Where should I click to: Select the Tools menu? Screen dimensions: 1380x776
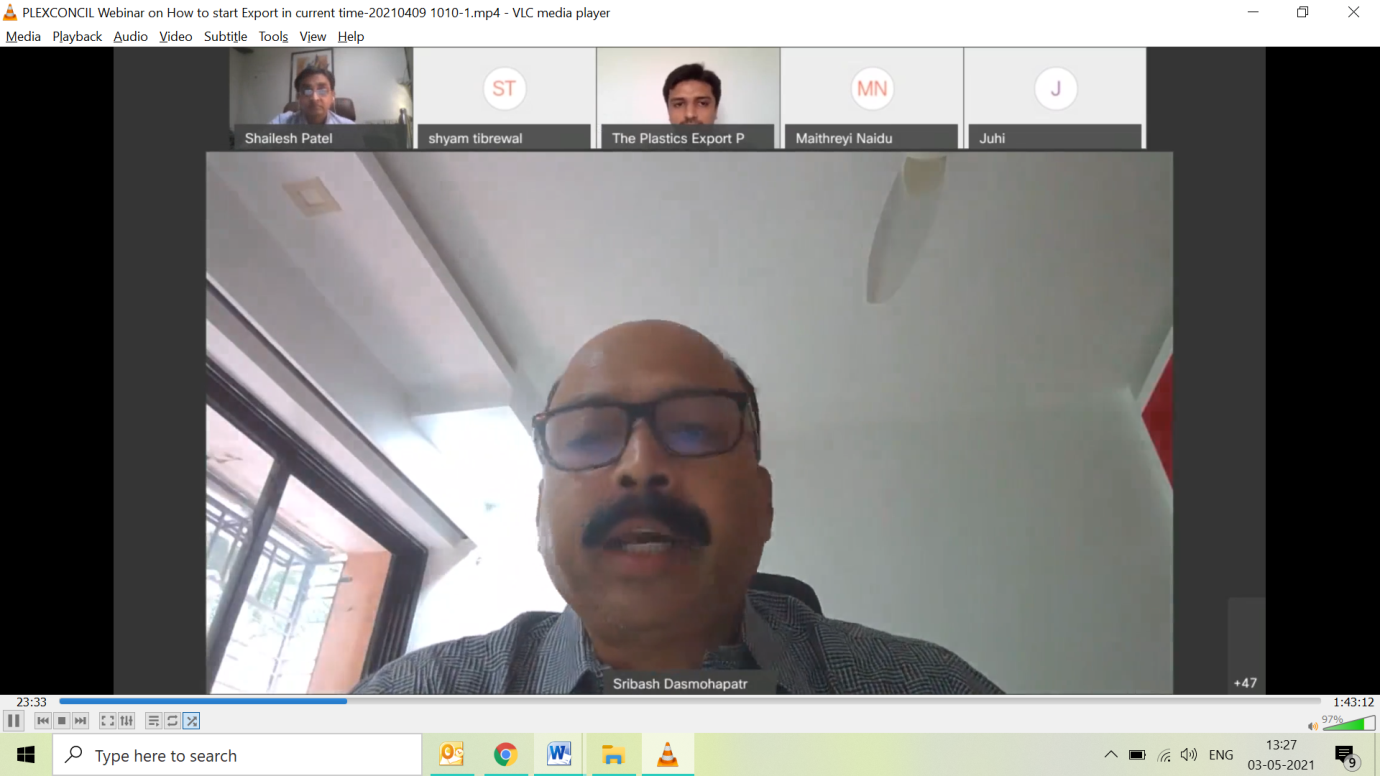click(273, 36)
